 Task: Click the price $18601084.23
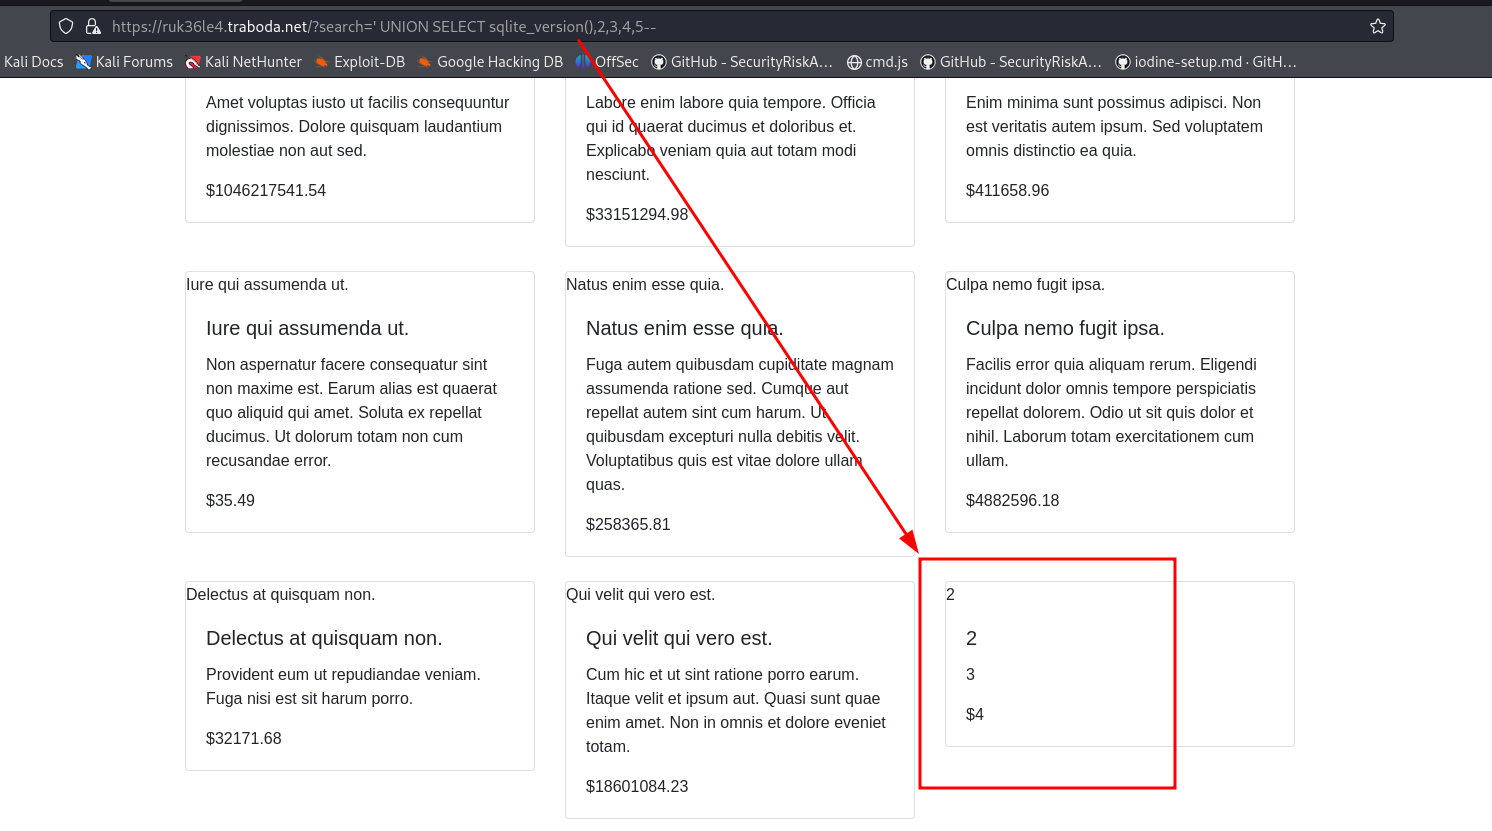point(637,786)
